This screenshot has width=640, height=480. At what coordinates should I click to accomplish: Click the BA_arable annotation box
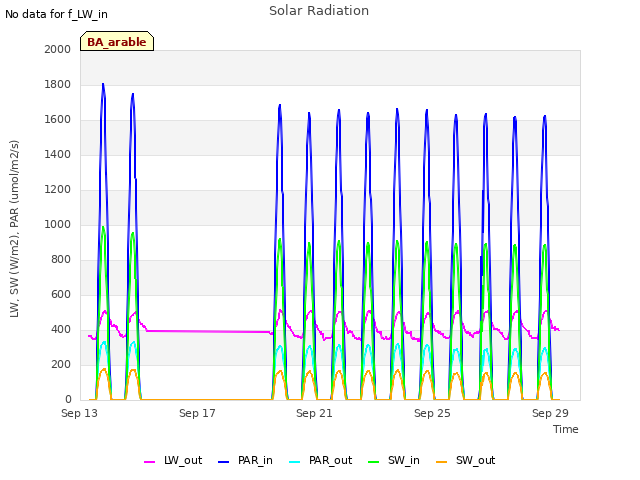tap(117, 41)
